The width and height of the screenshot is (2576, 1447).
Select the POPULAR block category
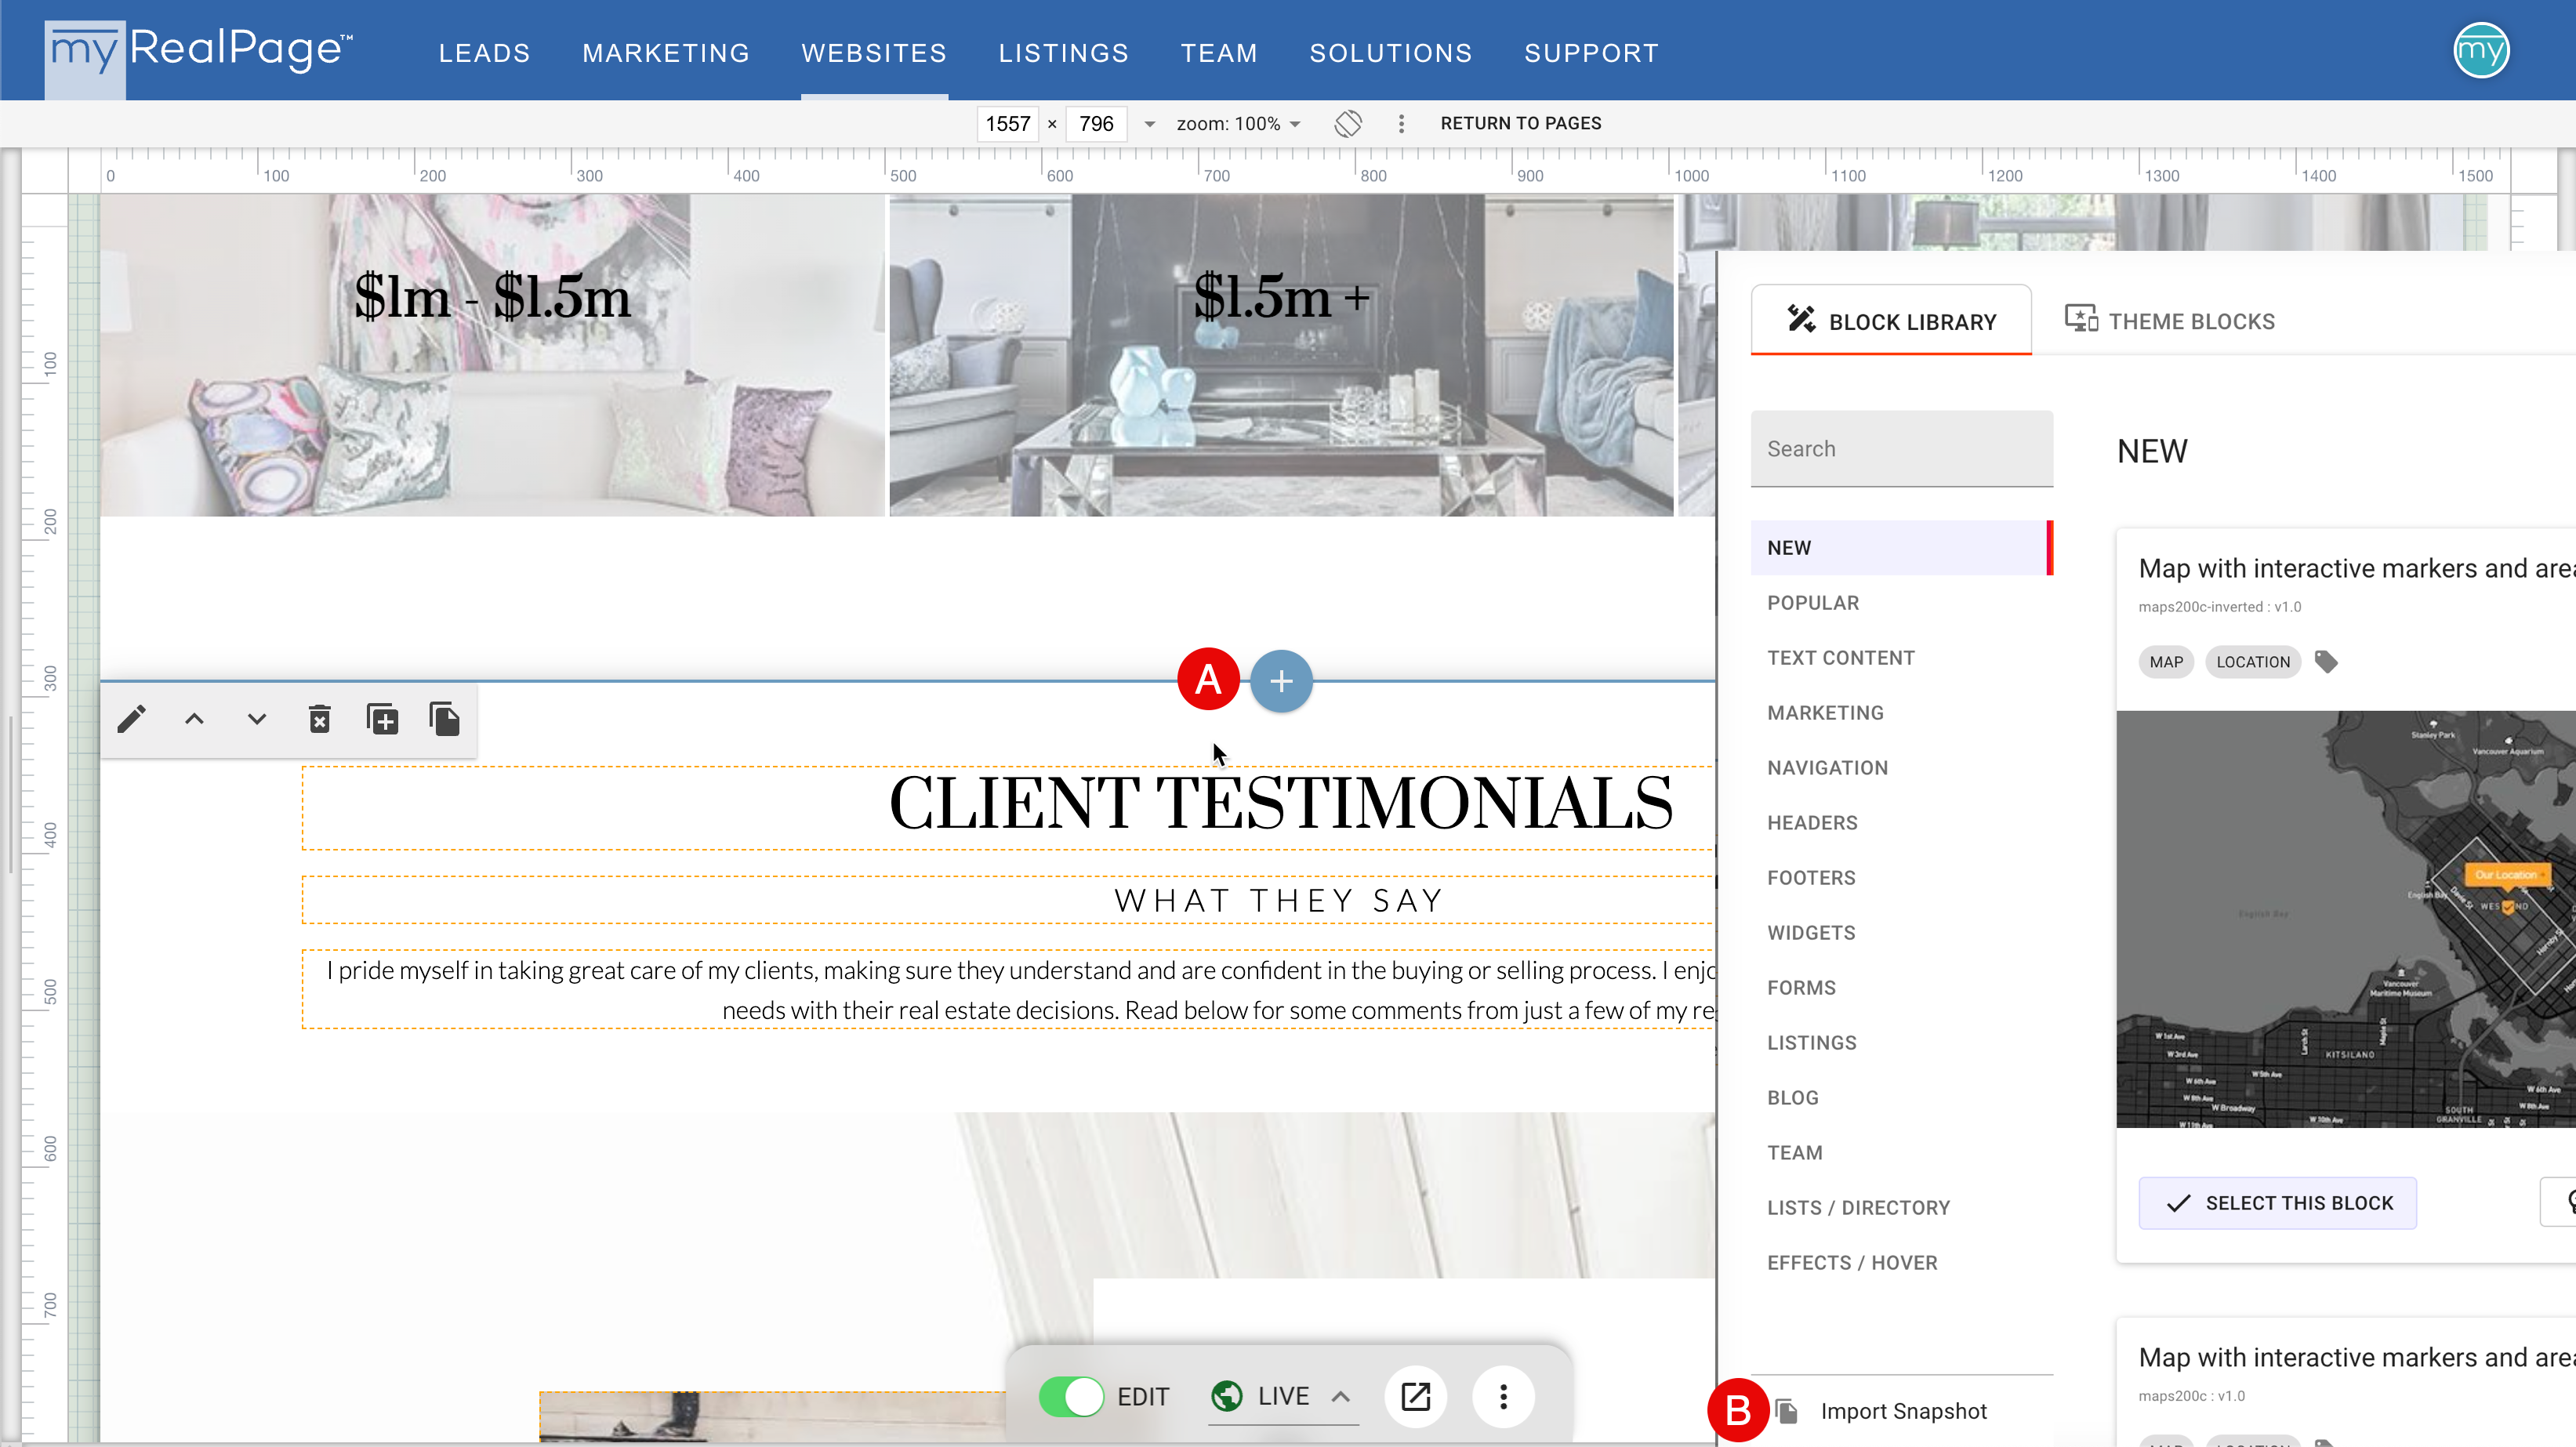pos(1901,603)
